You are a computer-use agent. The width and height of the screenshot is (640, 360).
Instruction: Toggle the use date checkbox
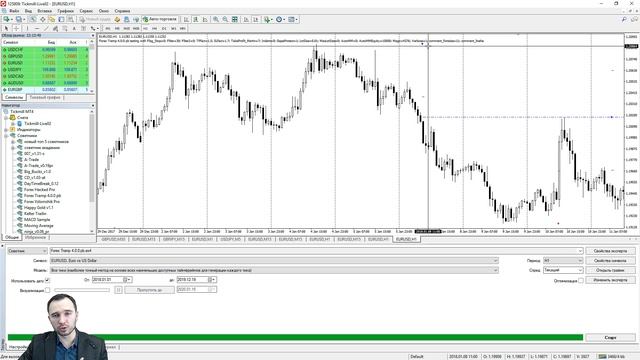[47, 280]
